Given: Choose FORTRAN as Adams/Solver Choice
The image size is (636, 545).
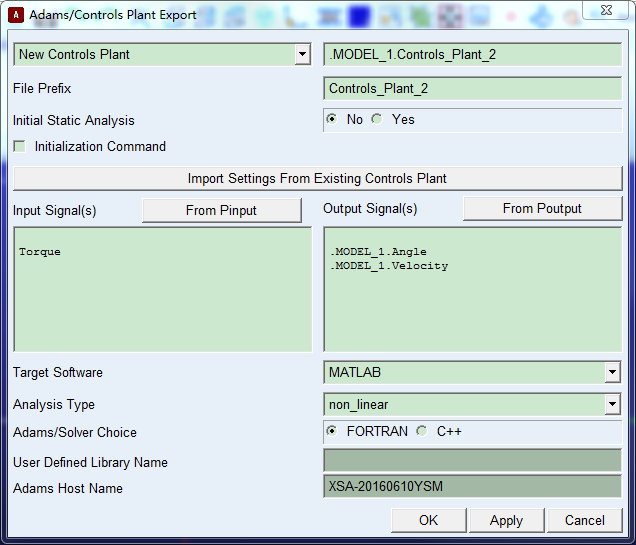Looking at the screenshot, I should (x=332, y=432).
